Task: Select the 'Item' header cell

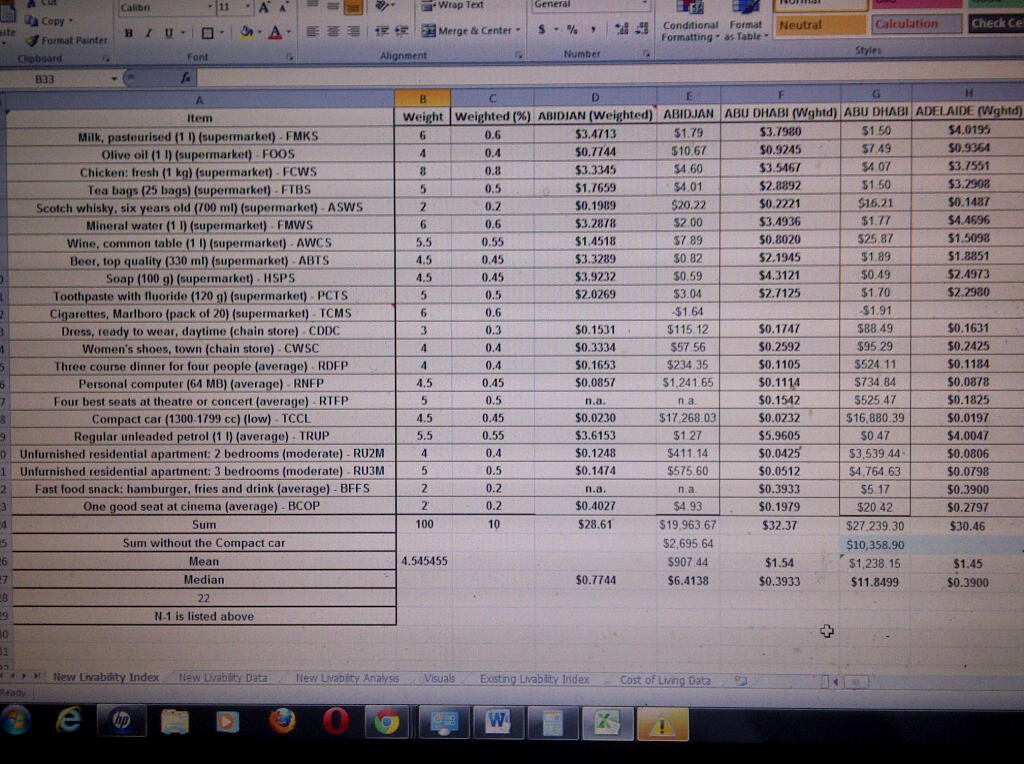Action: (200, 118)
